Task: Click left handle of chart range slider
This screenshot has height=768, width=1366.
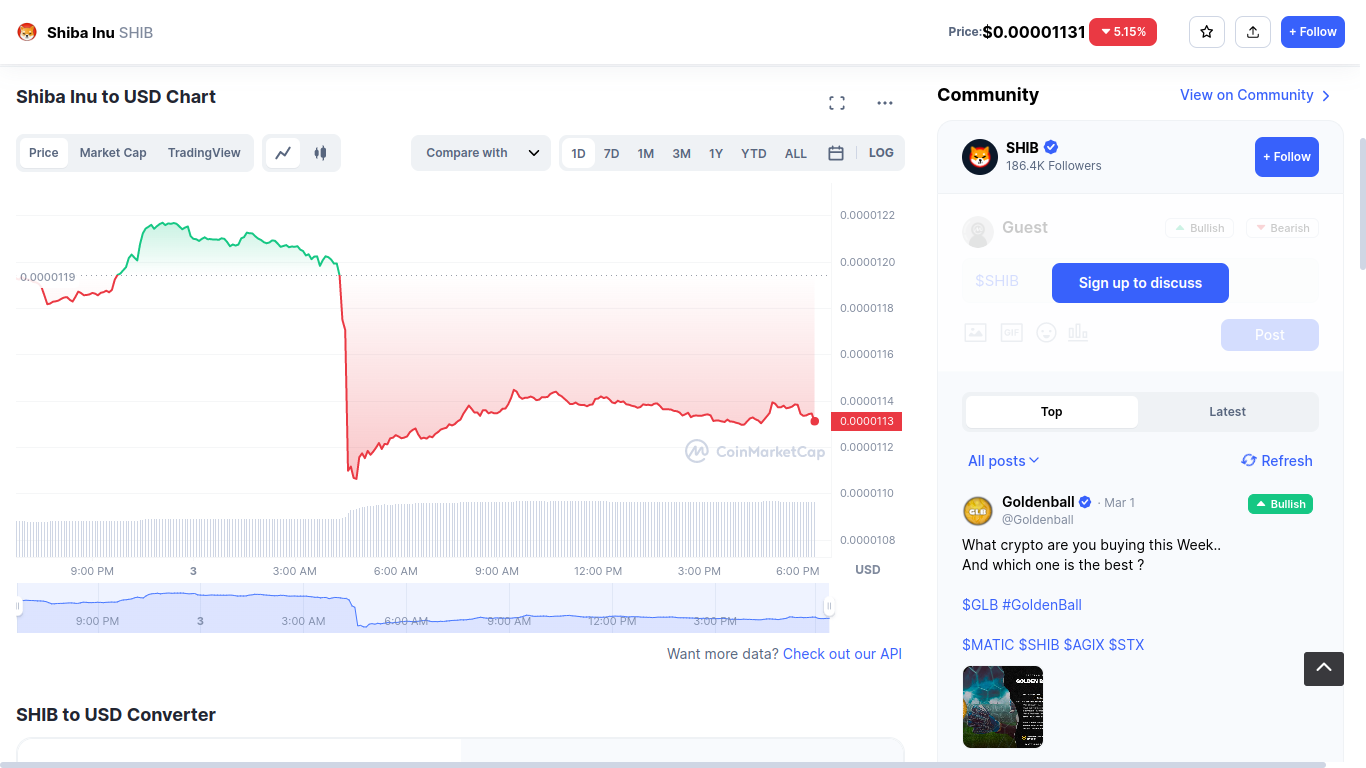Action: click(x=18, y=607)
